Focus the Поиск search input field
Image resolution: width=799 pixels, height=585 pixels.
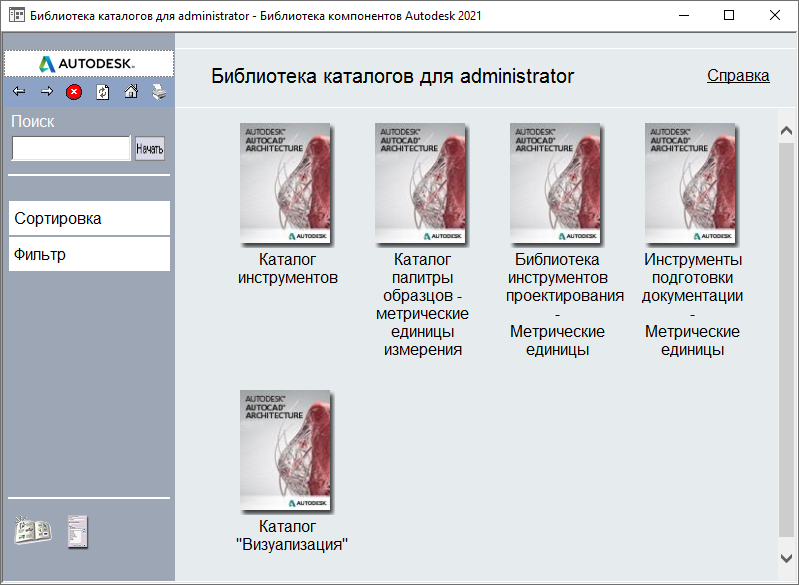pyautogui.click(x=71, y=148)
